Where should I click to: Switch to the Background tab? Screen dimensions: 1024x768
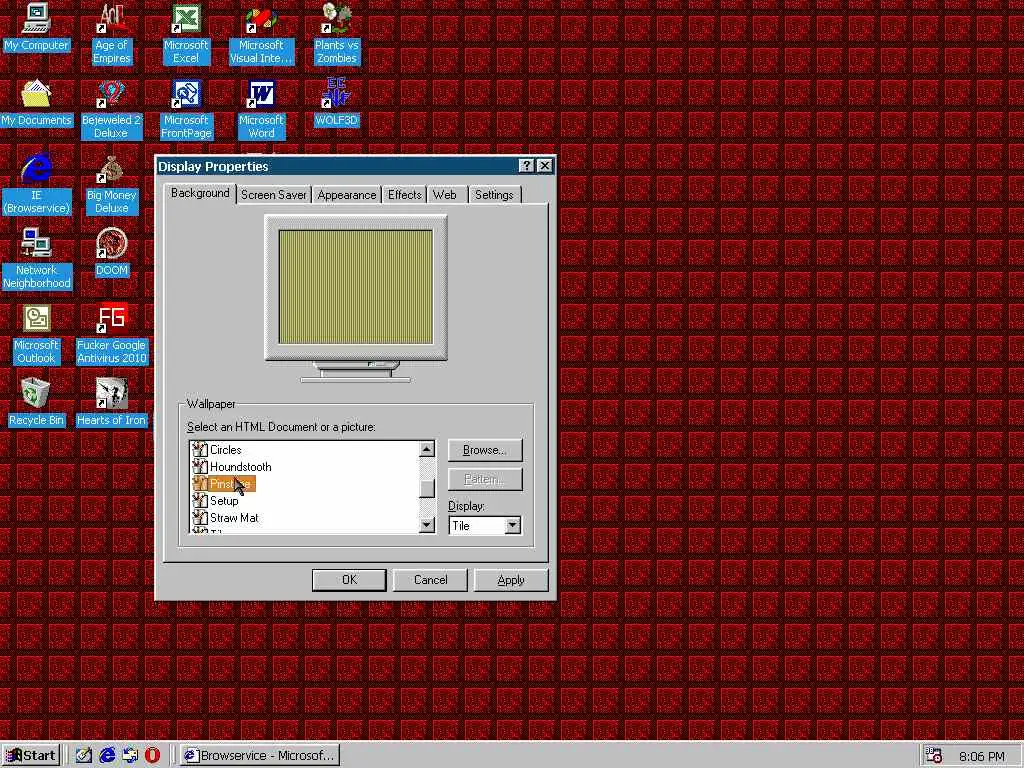200,193
